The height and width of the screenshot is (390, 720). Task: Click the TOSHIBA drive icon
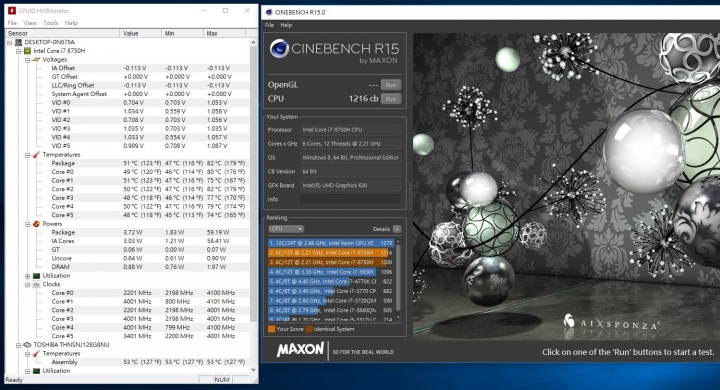click(x=28, y=345)
